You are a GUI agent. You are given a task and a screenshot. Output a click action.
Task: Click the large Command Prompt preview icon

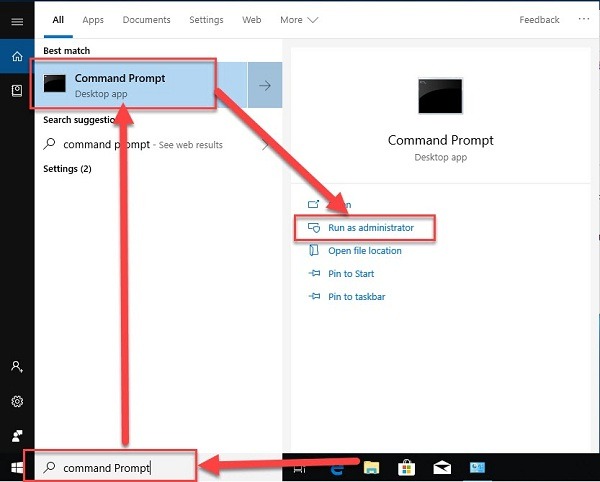[440, 96]
